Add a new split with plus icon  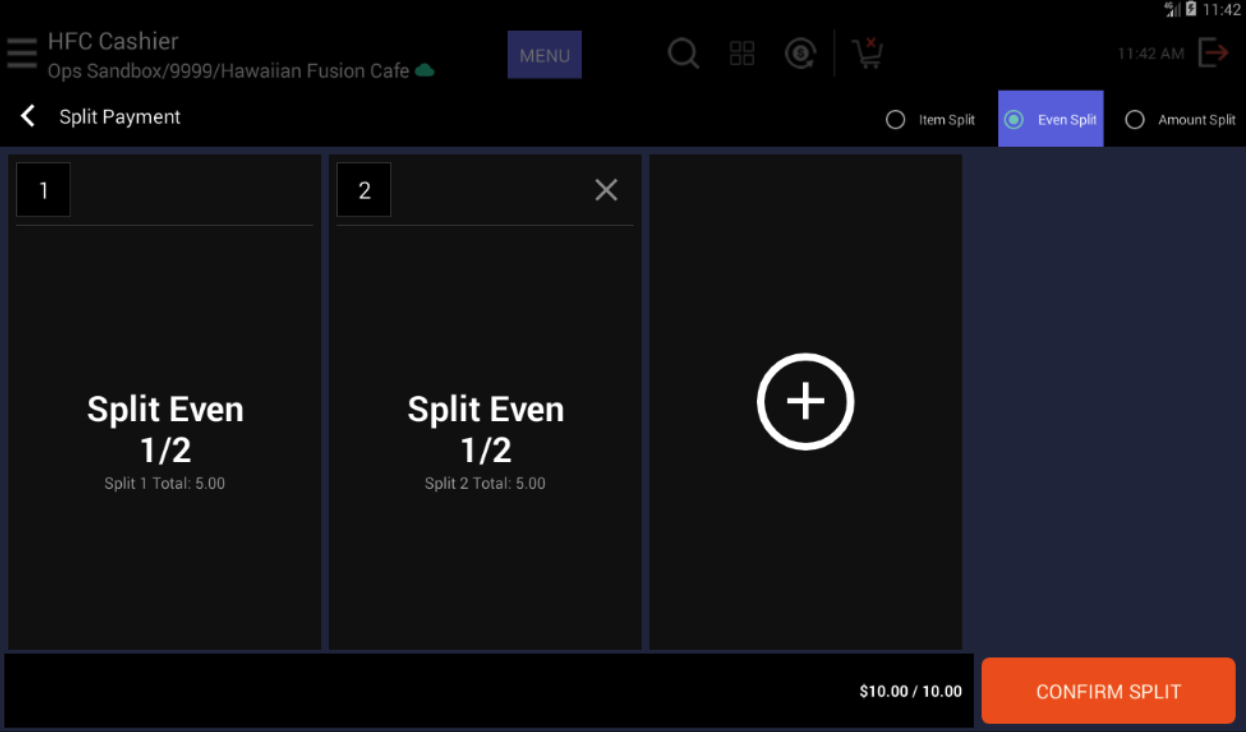point(805,402)
